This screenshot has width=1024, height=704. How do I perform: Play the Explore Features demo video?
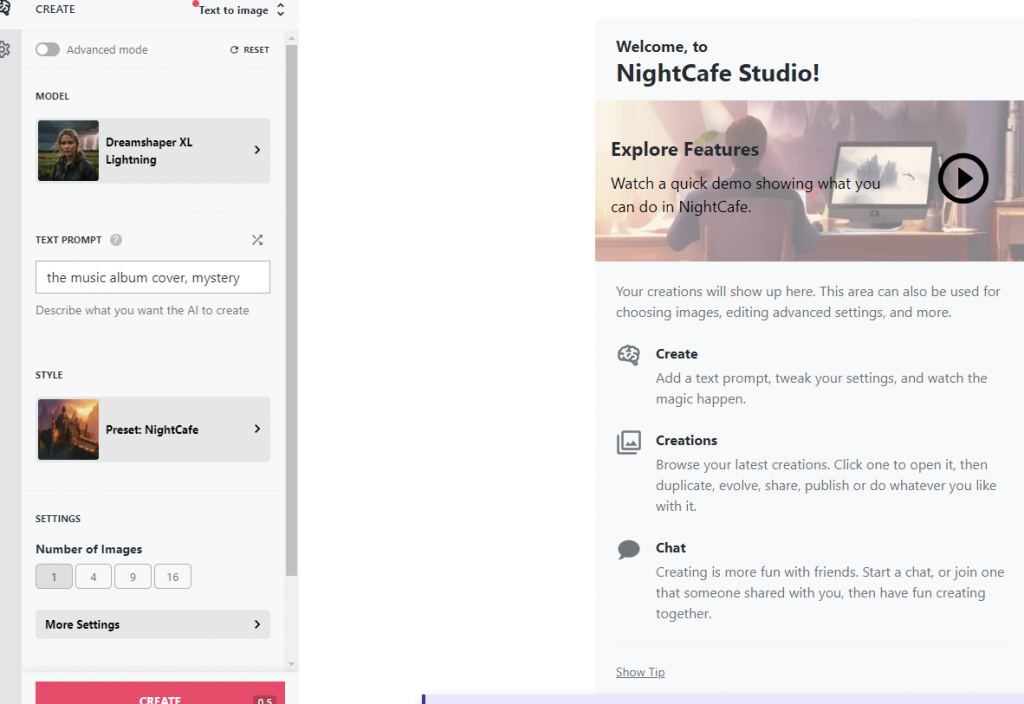962,179
